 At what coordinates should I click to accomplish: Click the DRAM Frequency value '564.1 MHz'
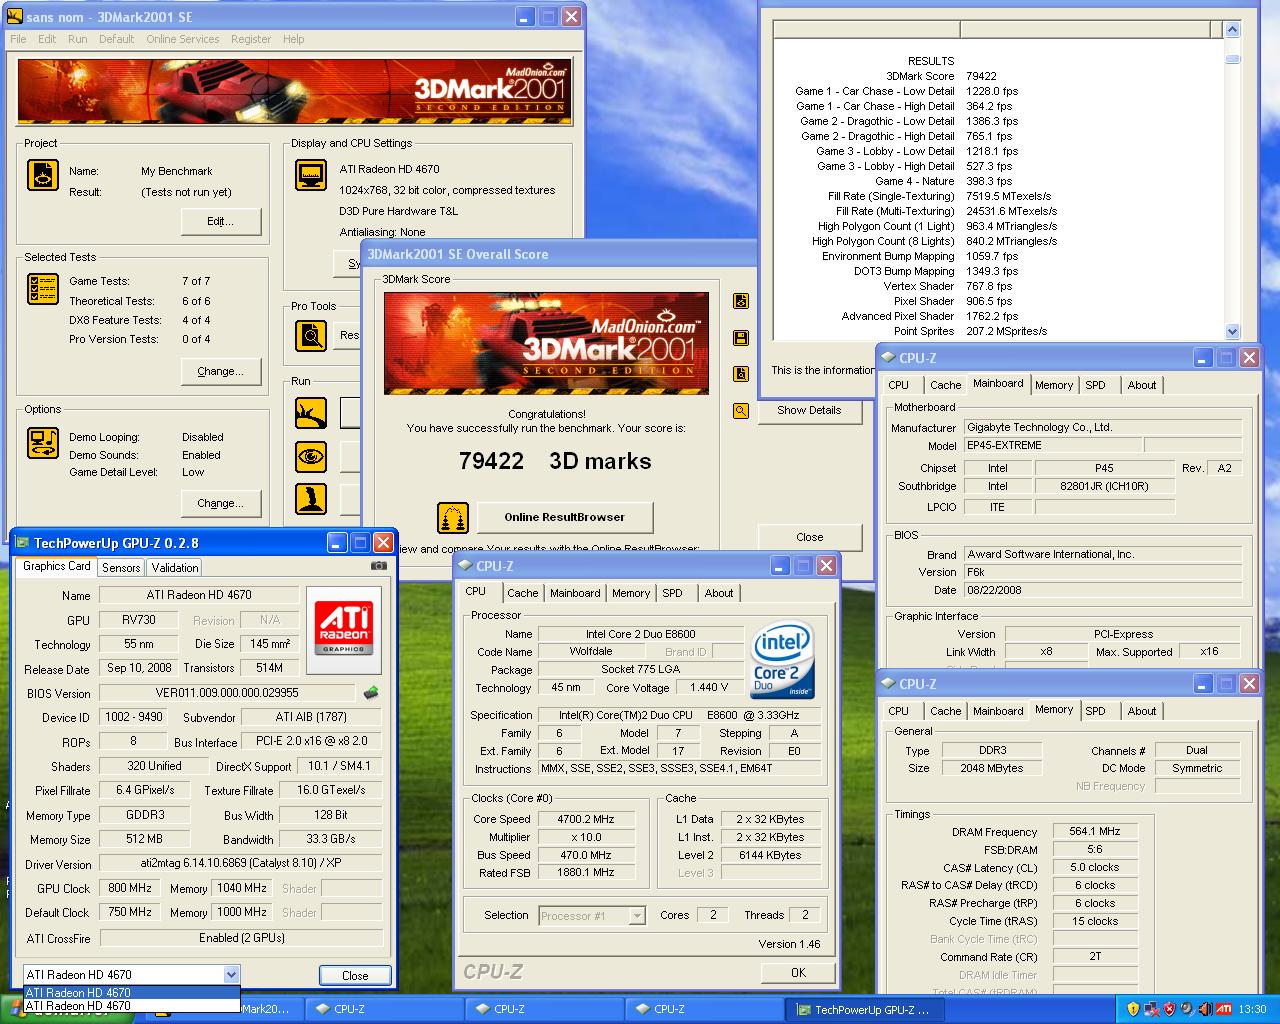tap(1095, 831)
